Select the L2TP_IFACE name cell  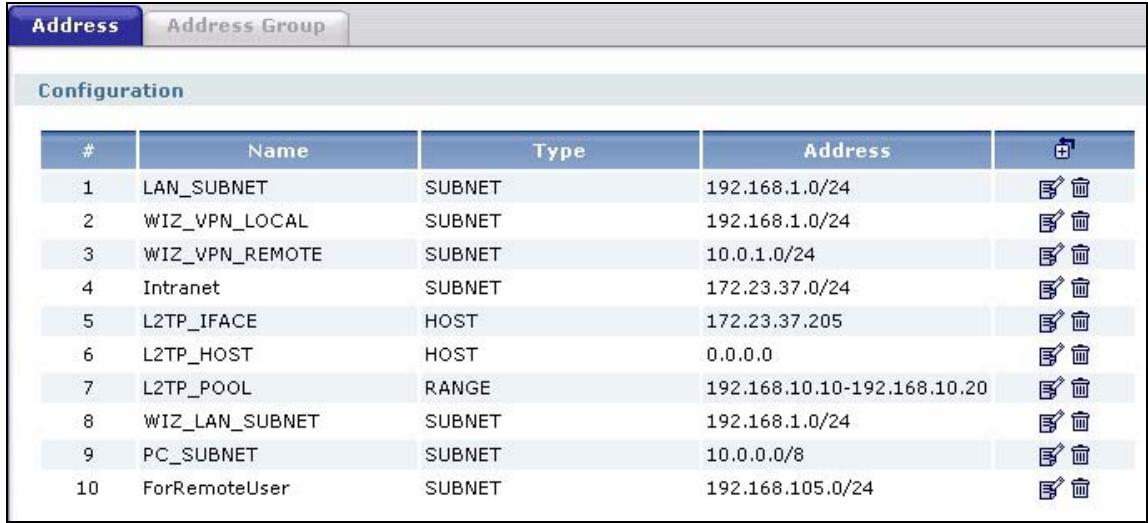pyautogui.click(x=277, y=322)
